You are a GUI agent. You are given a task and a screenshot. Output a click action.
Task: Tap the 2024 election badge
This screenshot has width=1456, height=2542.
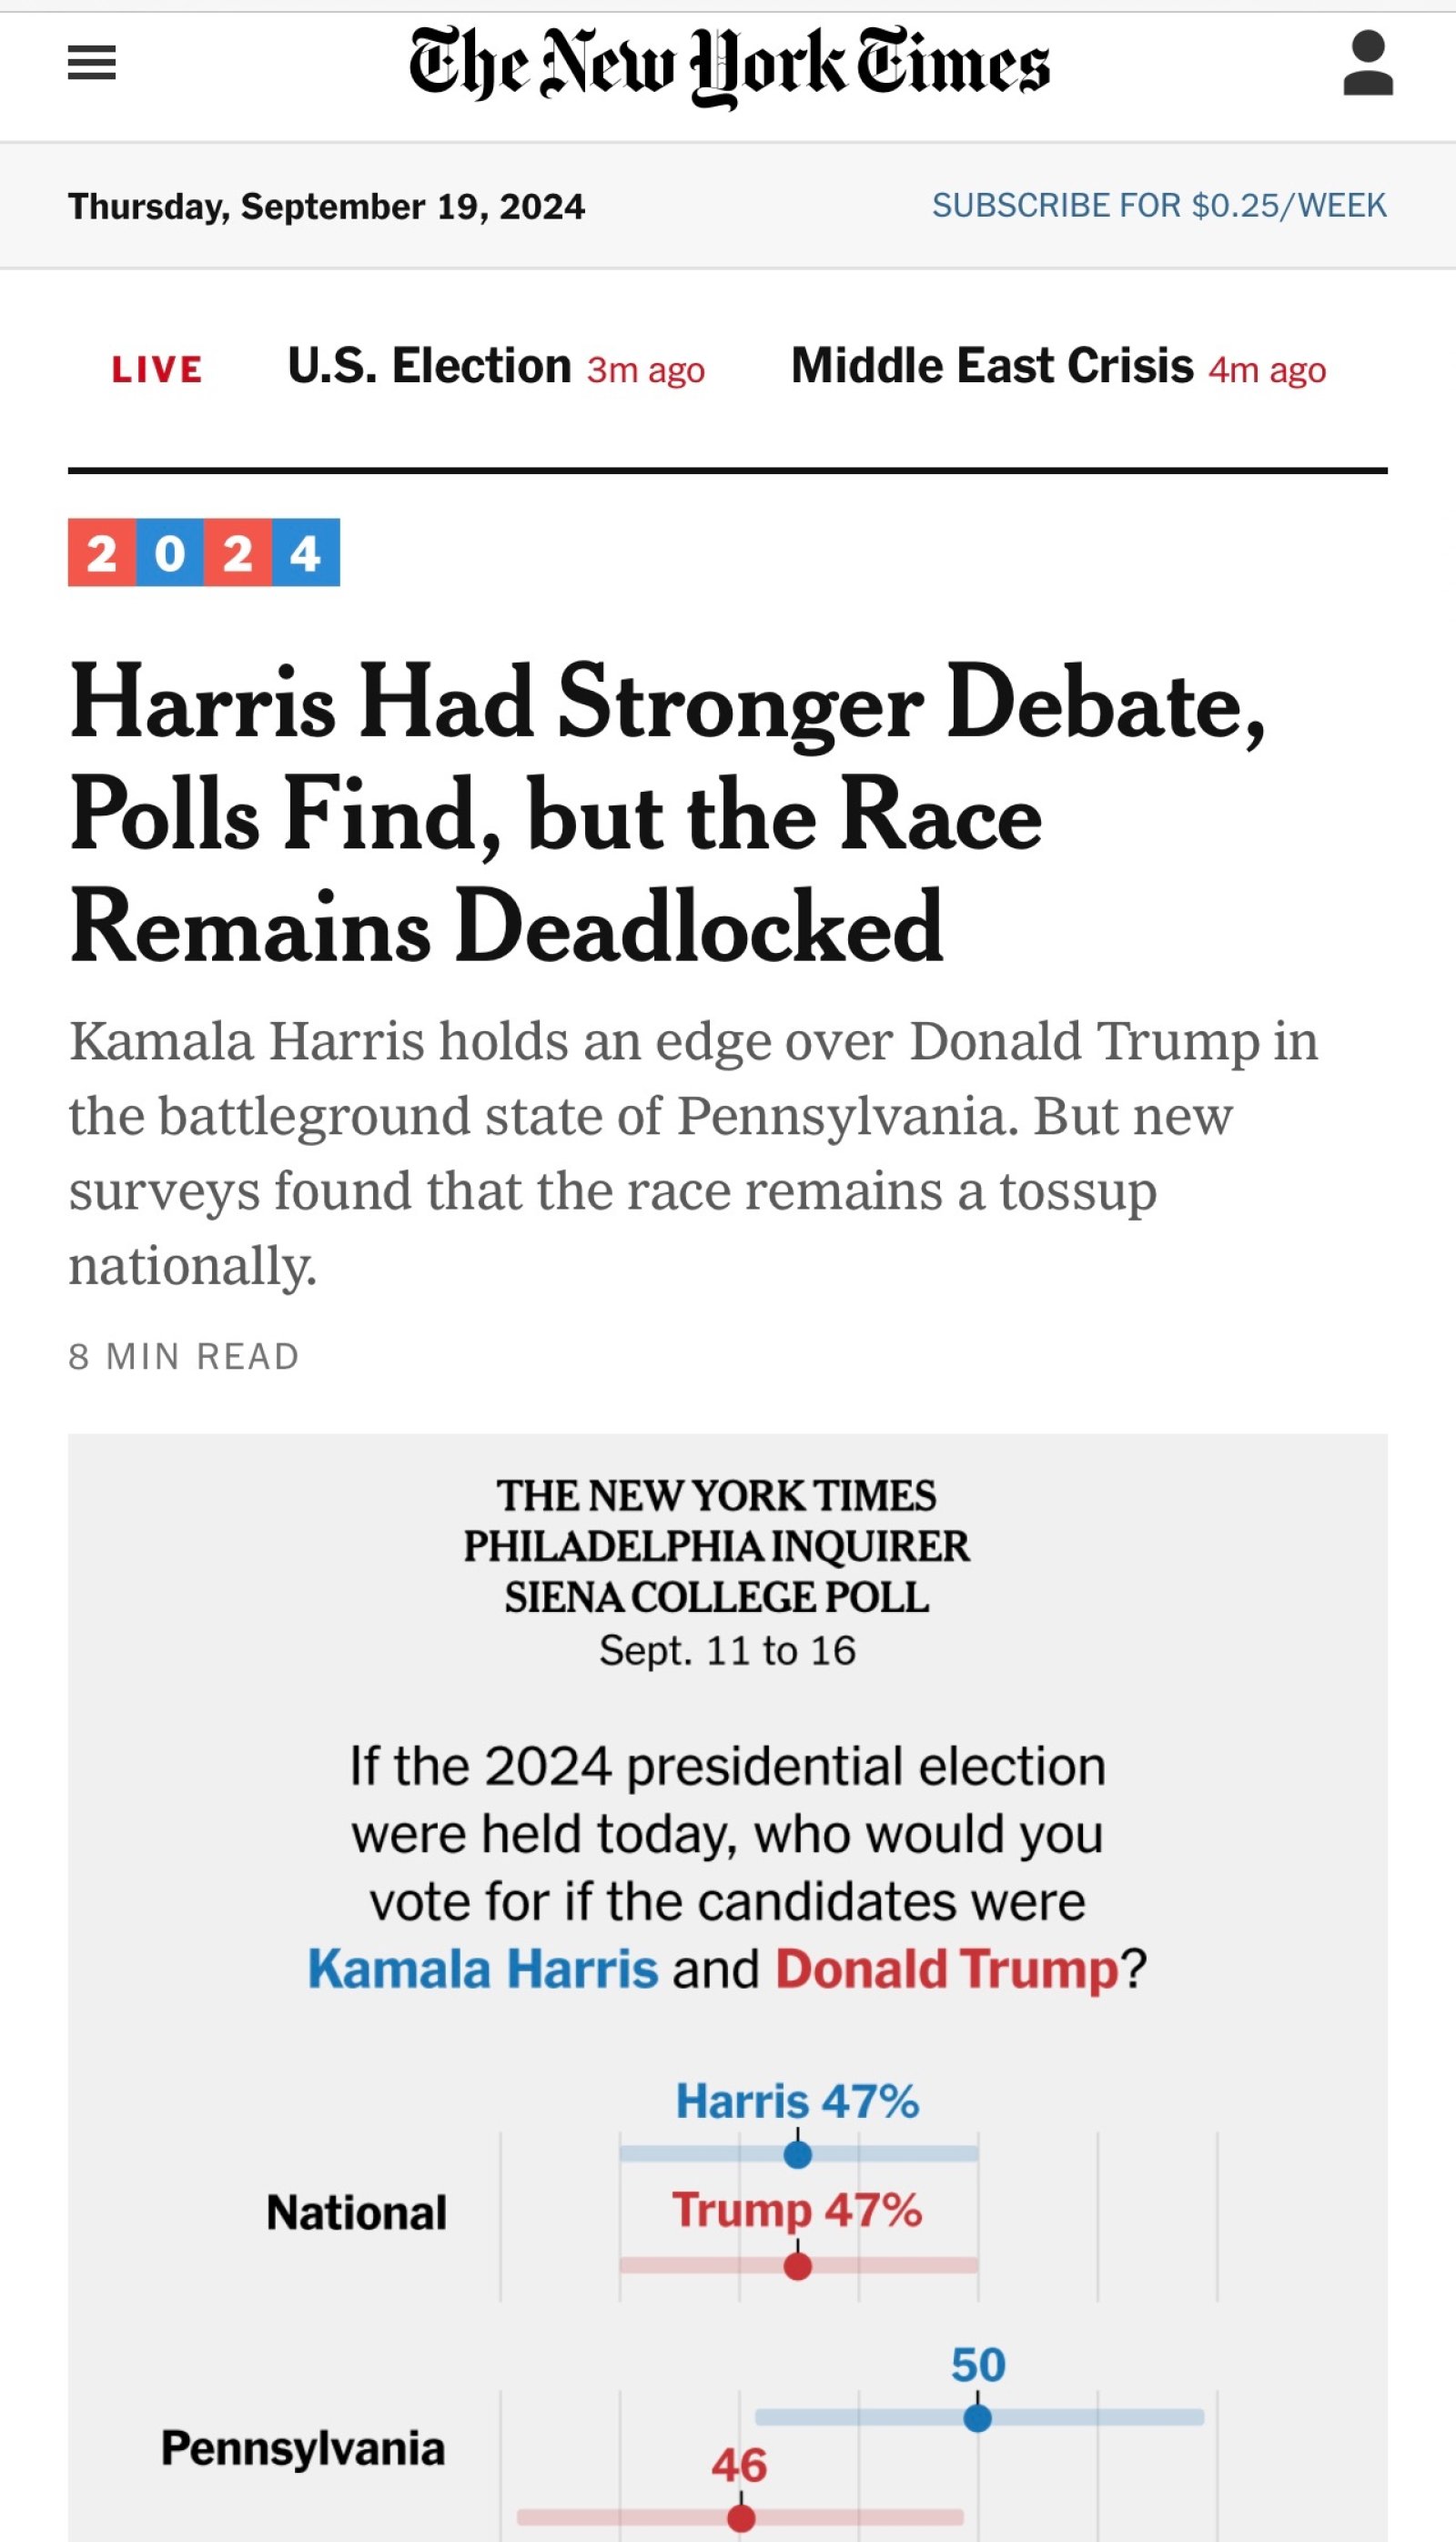pyautogui.click(x=204, y=552)
